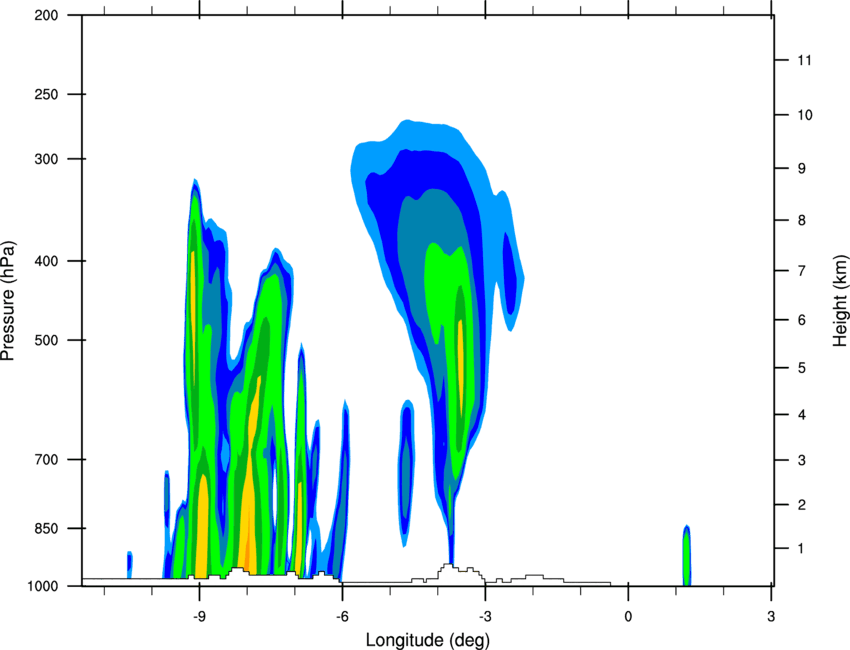Click the 'Longitude (deg)' axis title
This screenshot has width=850, height=650.
click(x=428, y=640)
